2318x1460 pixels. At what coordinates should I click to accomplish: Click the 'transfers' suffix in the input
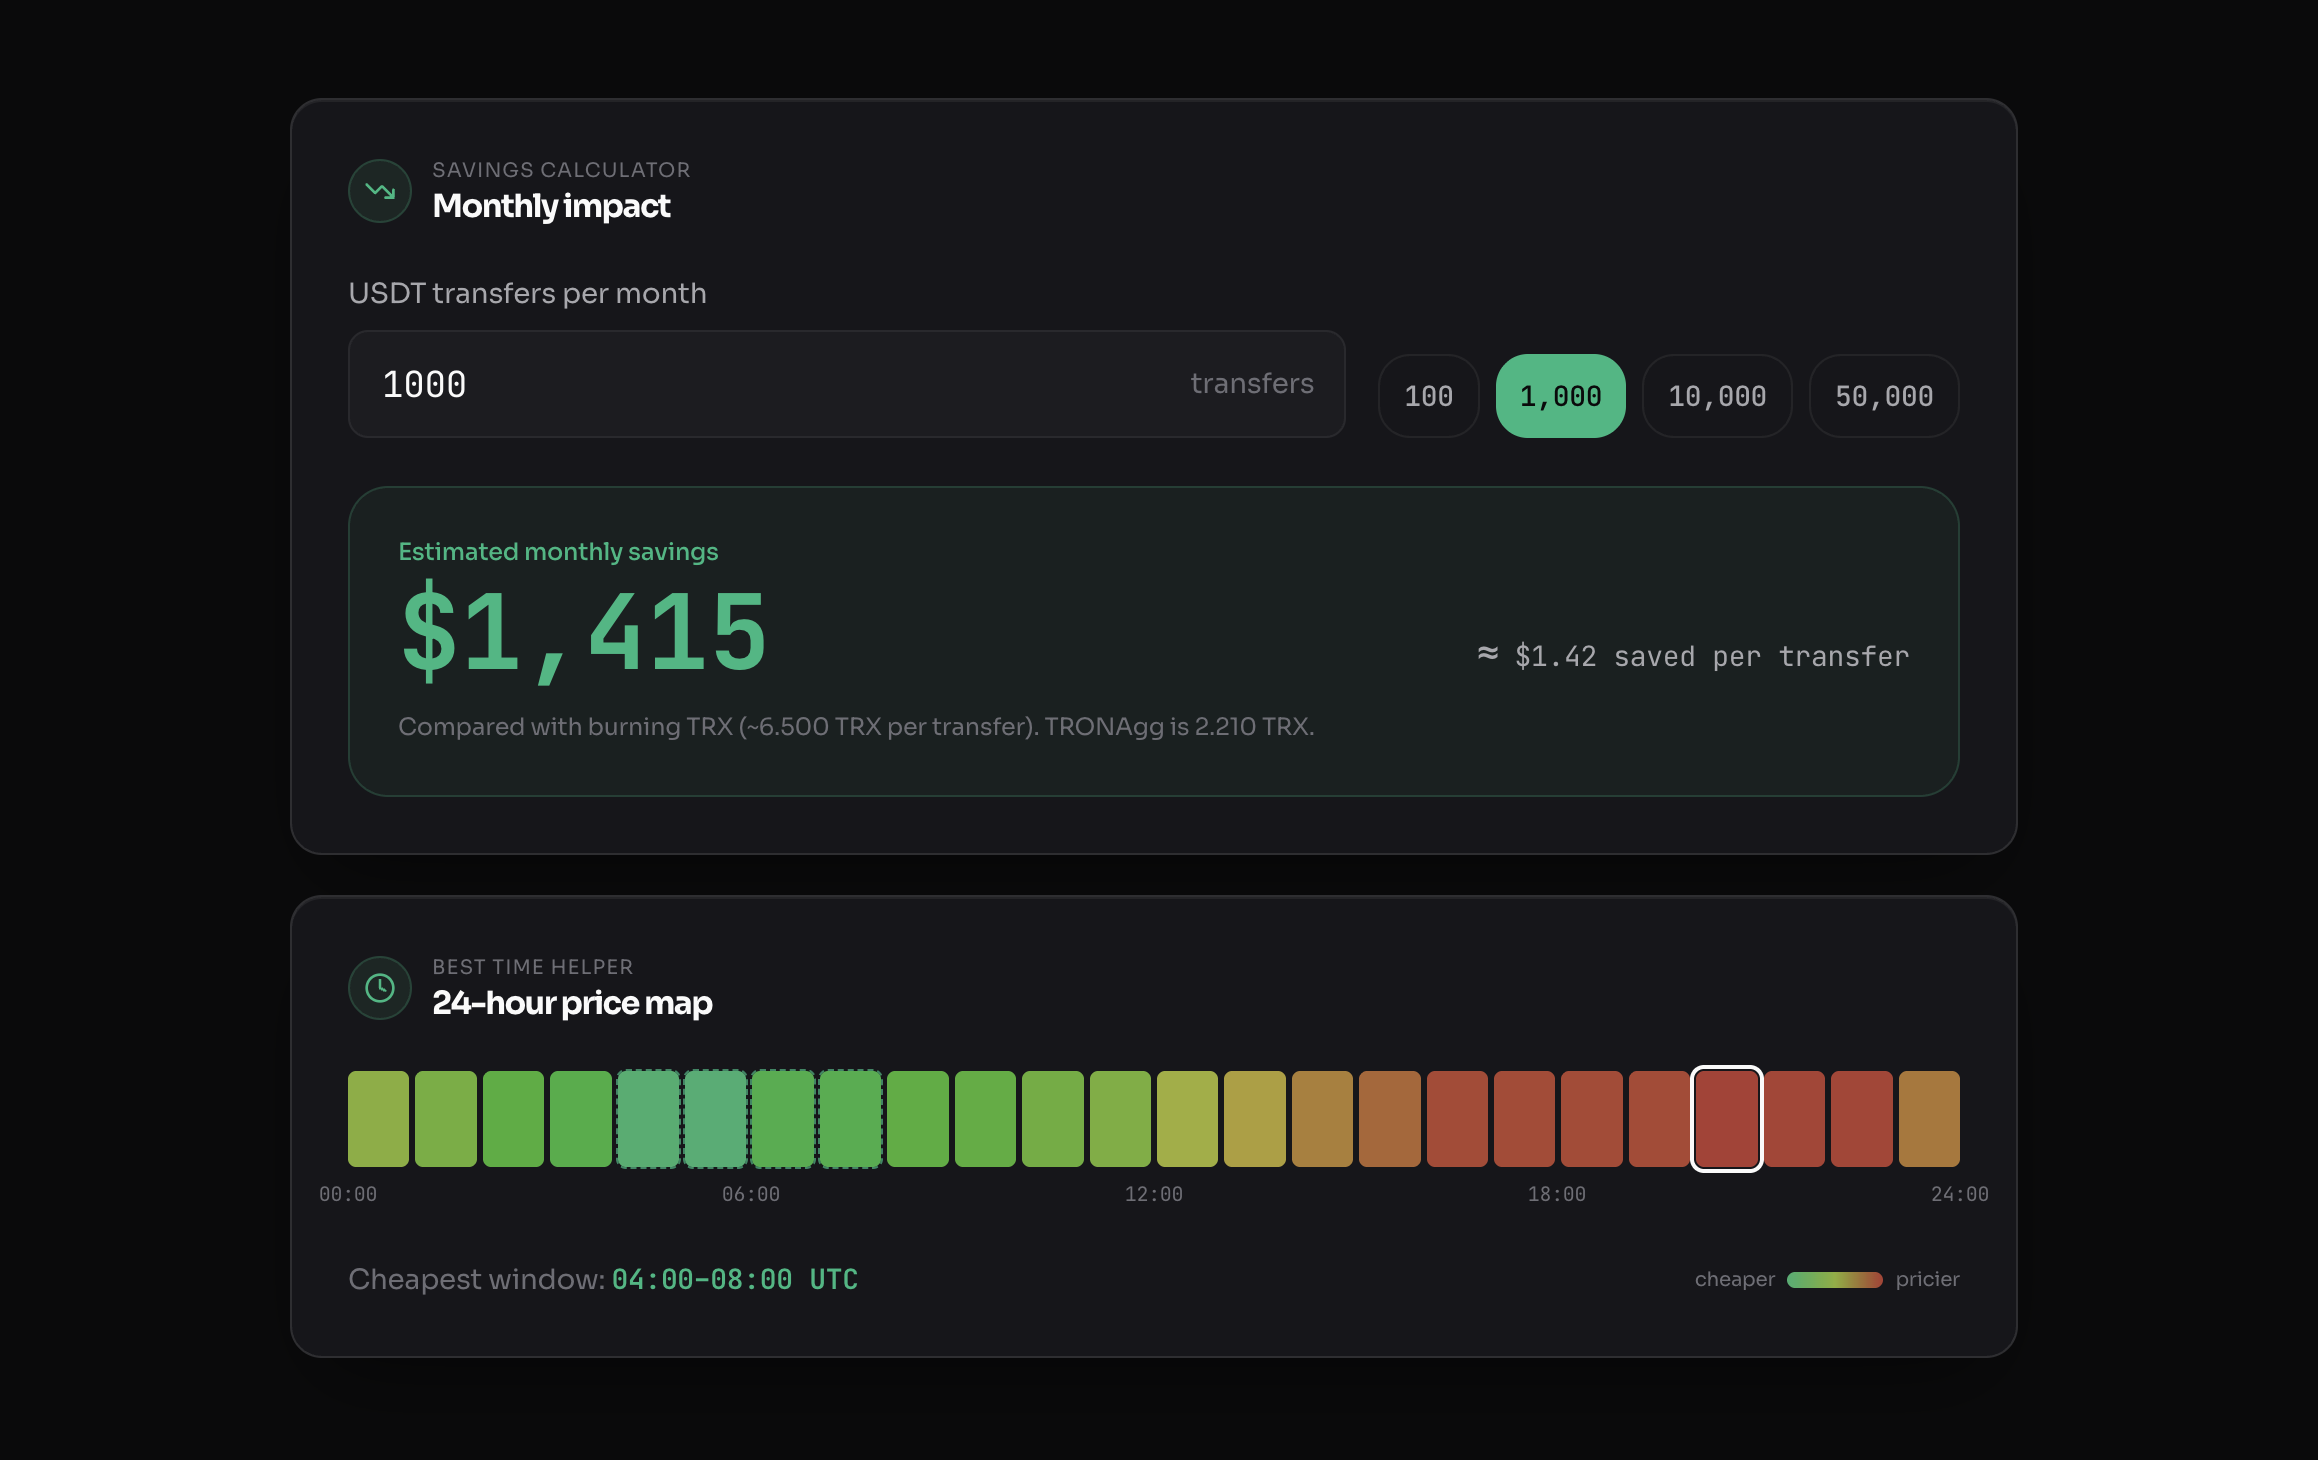1252,384
